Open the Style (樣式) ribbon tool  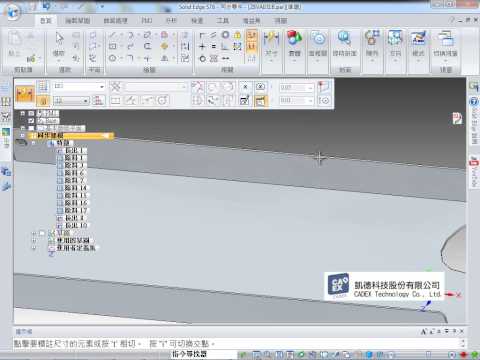pyautogui.click(x=418, y=43)
